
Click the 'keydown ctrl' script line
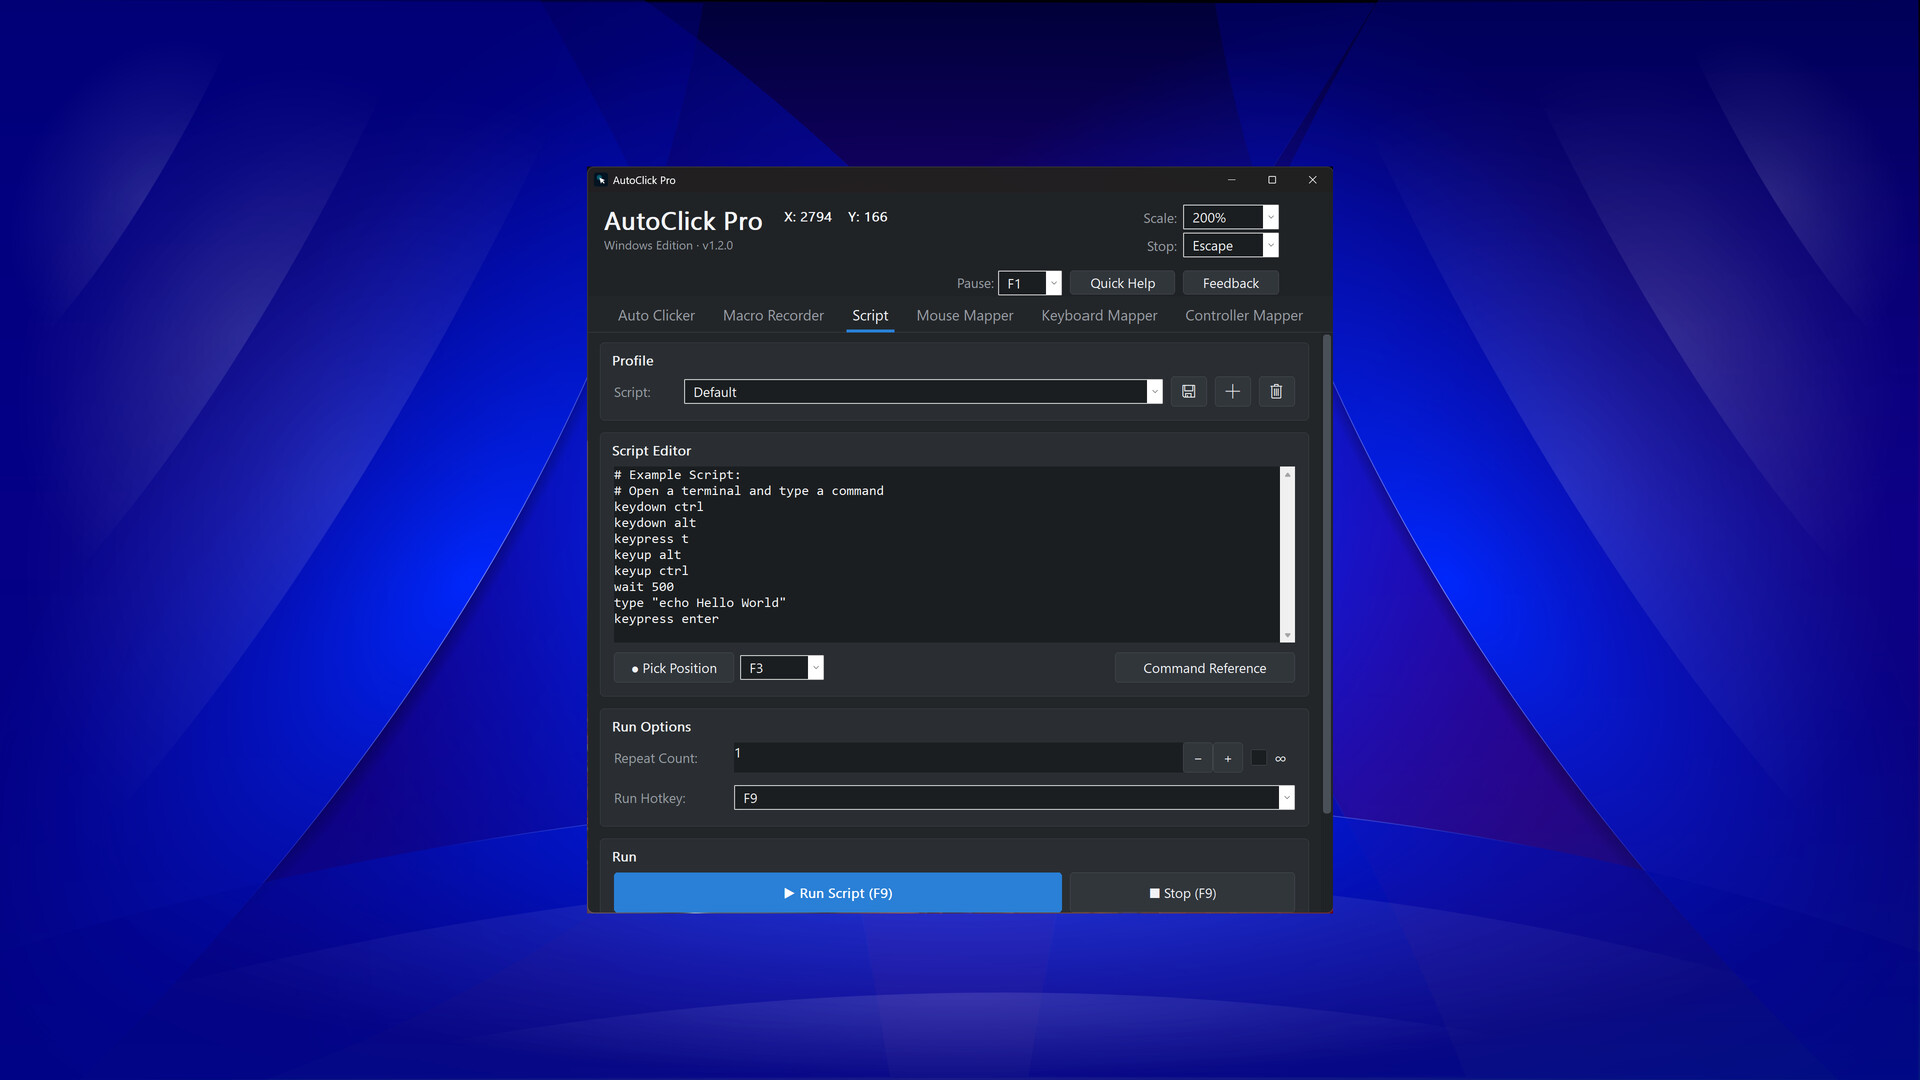pos(659,507)
